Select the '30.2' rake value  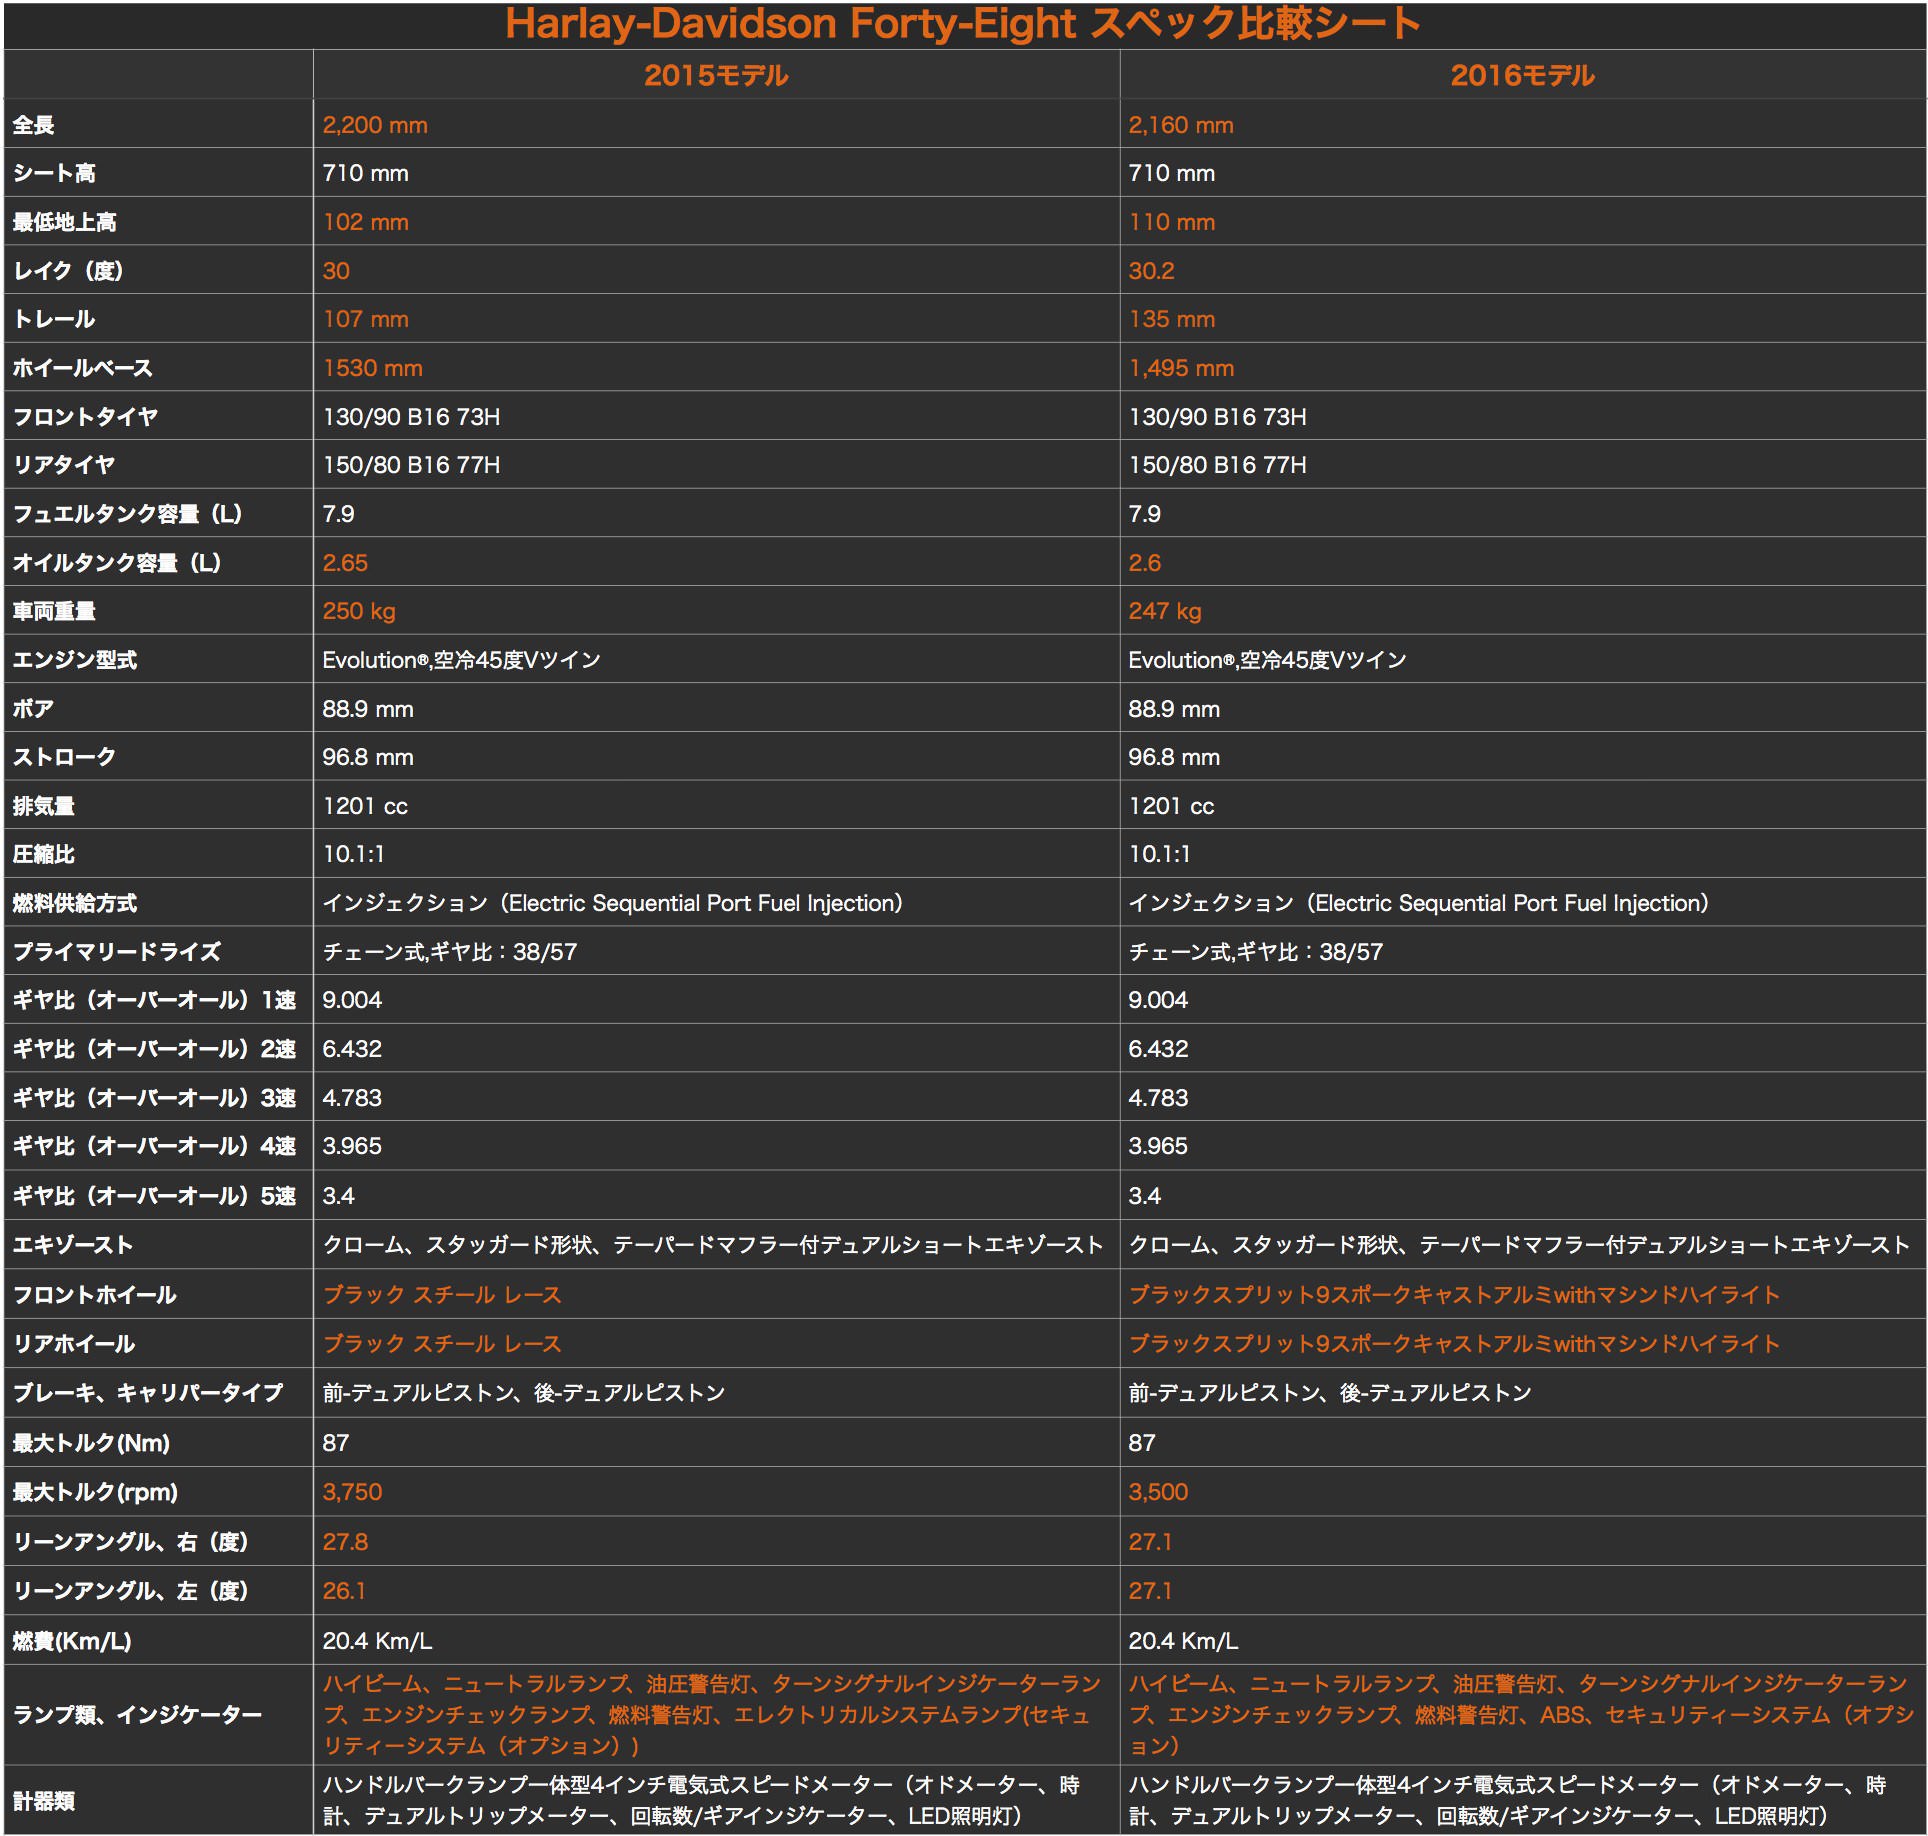[x=1151, y=271]
